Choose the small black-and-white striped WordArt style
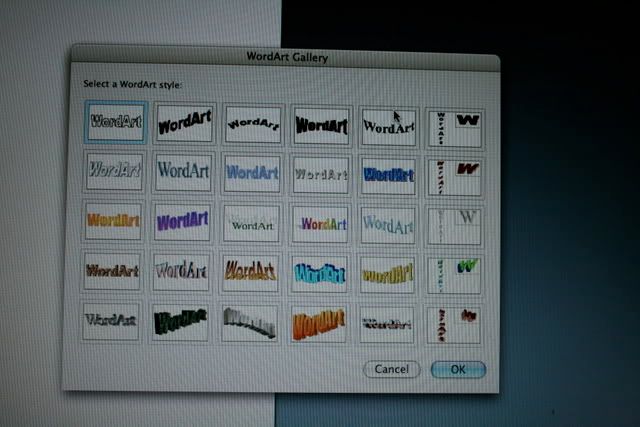 click(x=387, y=324)
